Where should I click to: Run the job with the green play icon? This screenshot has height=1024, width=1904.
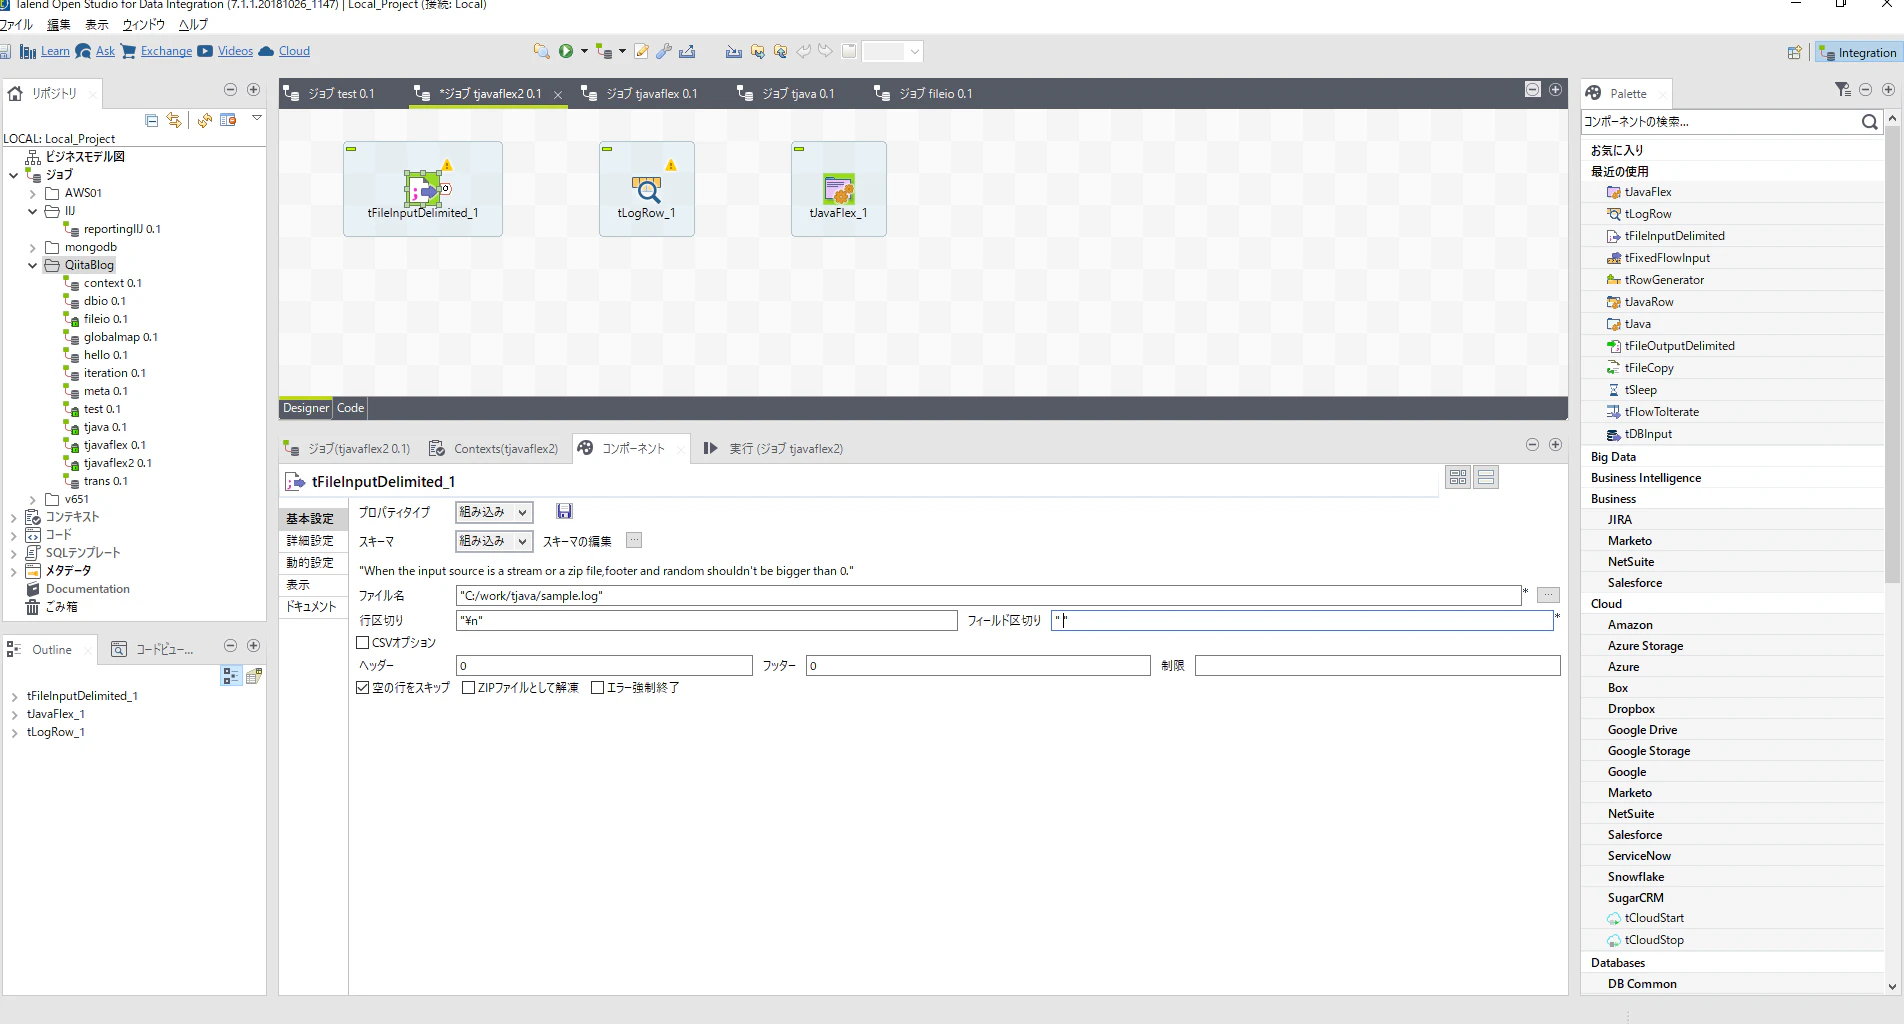coord(566,51)
